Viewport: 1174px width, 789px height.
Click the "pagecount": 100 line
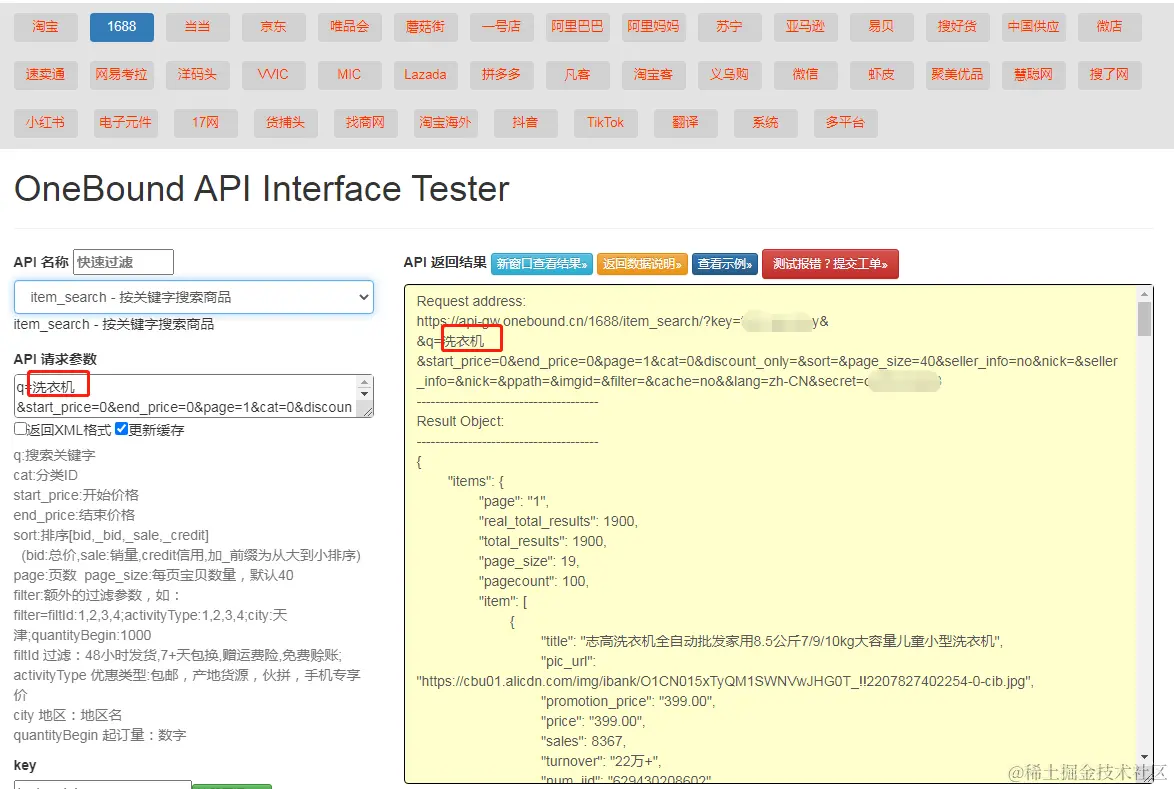(534, 581)
